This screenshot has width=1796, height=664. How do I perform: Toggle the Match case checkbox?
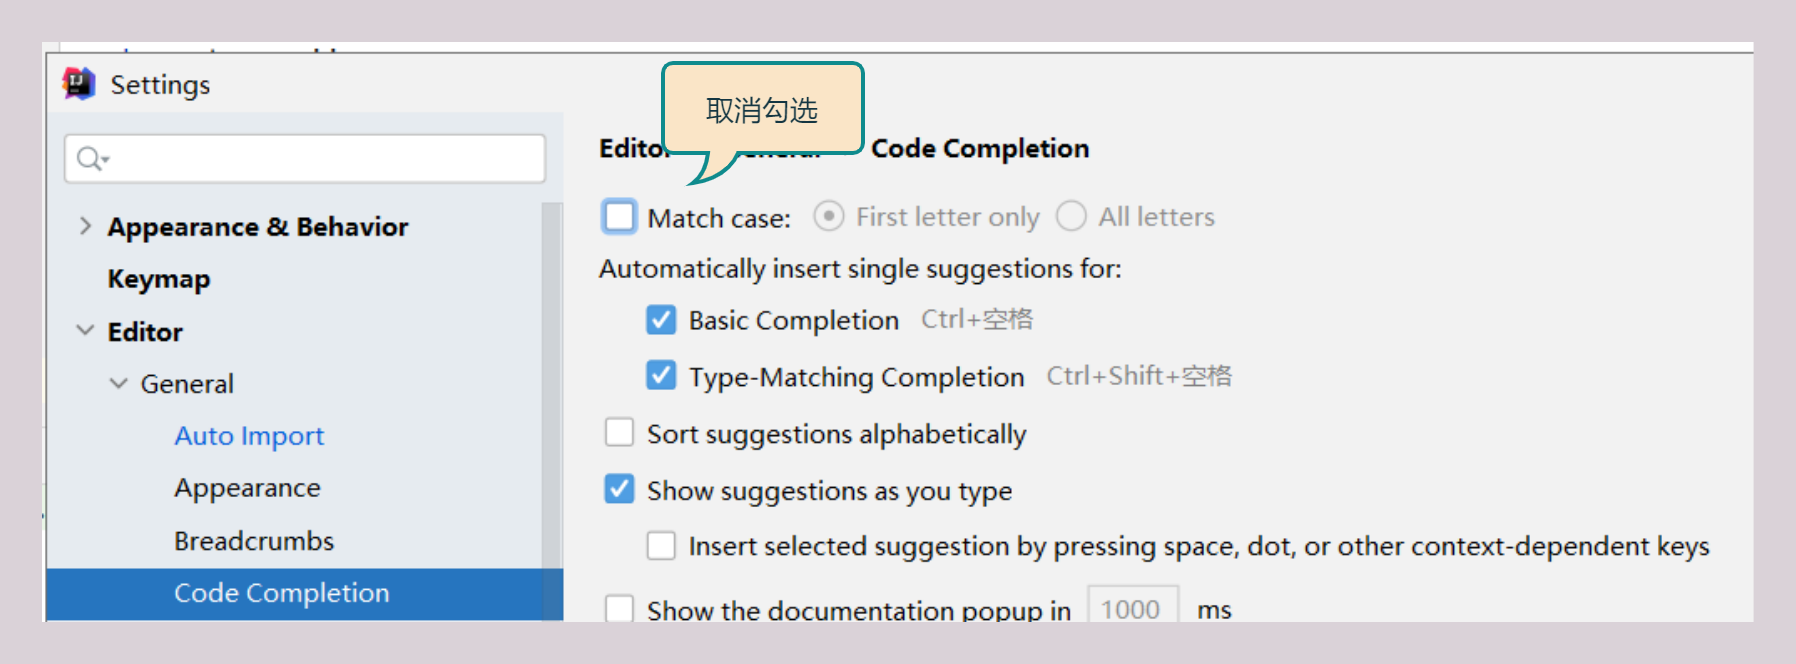(x=619, y=216)
